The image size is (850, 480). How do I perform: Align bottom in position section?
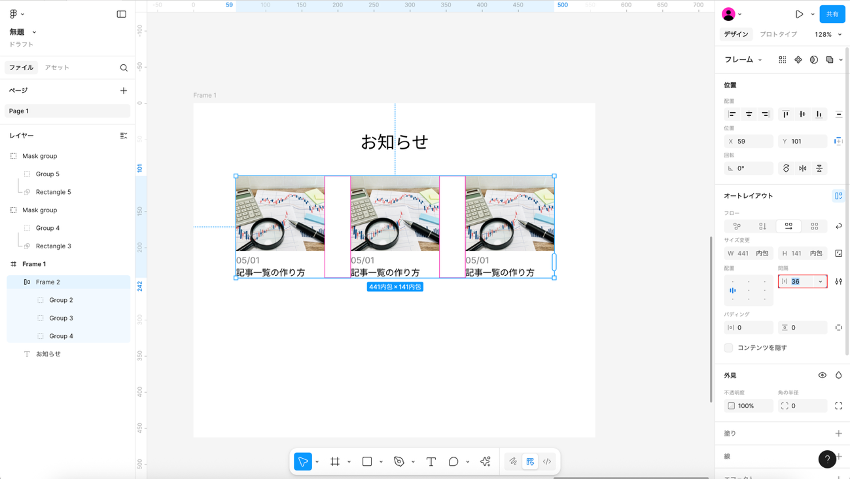coord(819,114)
